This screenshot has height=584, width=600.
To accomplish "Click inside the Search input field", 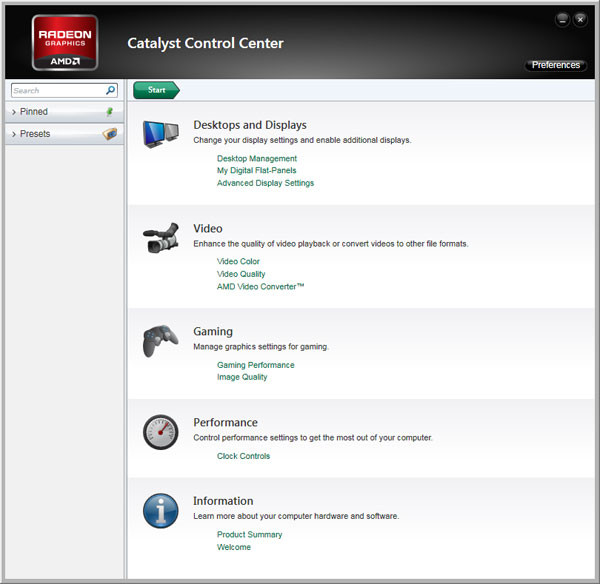I will point(55,90).
